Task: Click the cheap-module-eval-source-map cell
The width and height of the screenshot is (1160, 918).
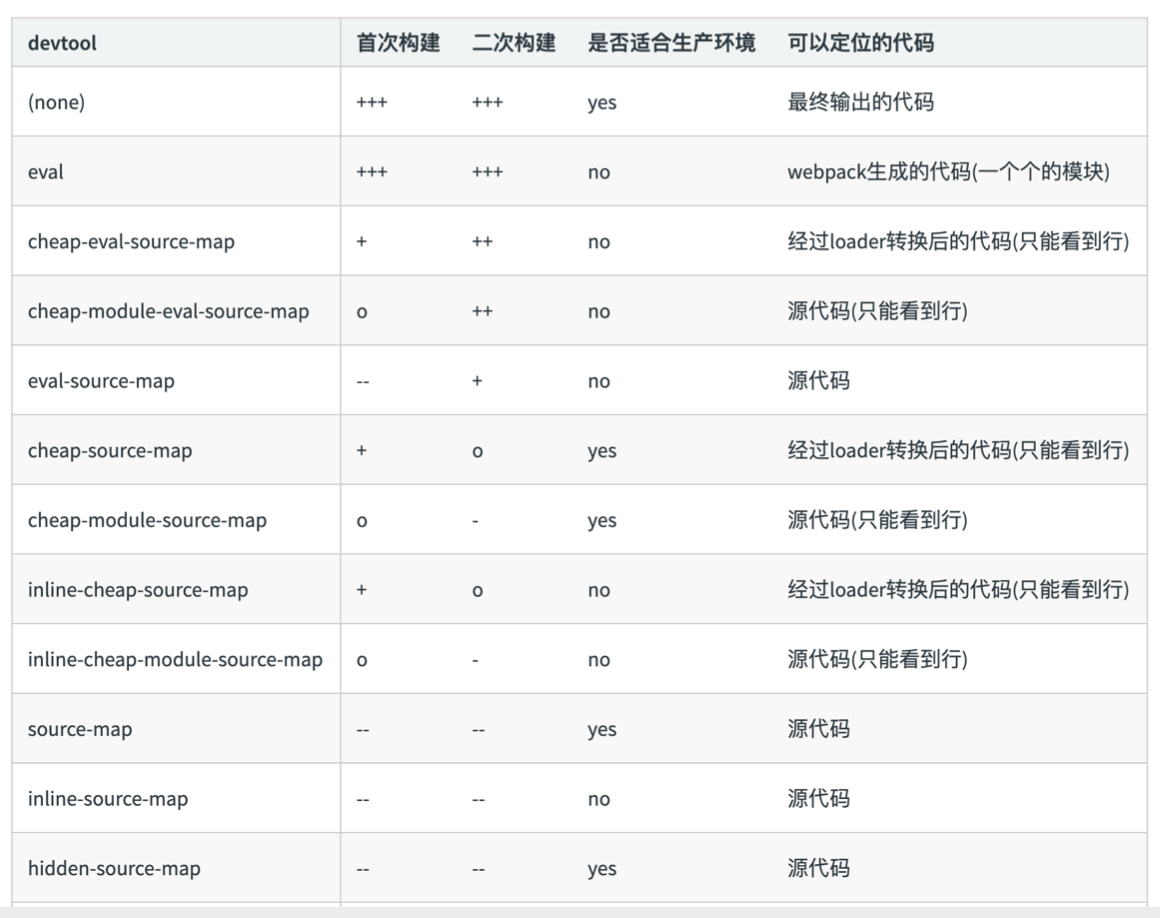Action: (x=150, y=311)
